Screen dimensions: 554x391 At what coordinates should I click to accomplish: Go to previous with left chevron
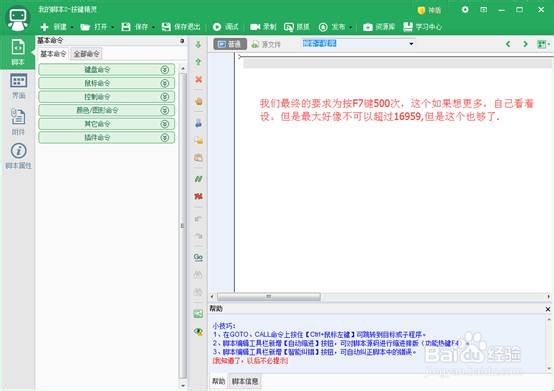[508, 44]
